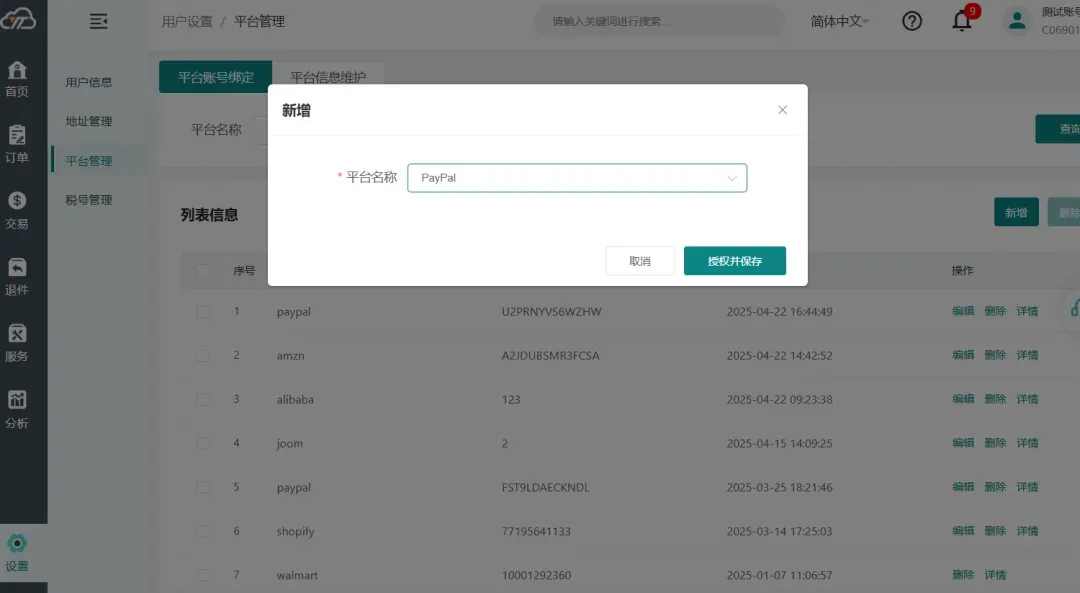The image size is (1080, 593).
Task: Collapse the sidebar with the hamburger icon
Action: (x=98, y=21)
